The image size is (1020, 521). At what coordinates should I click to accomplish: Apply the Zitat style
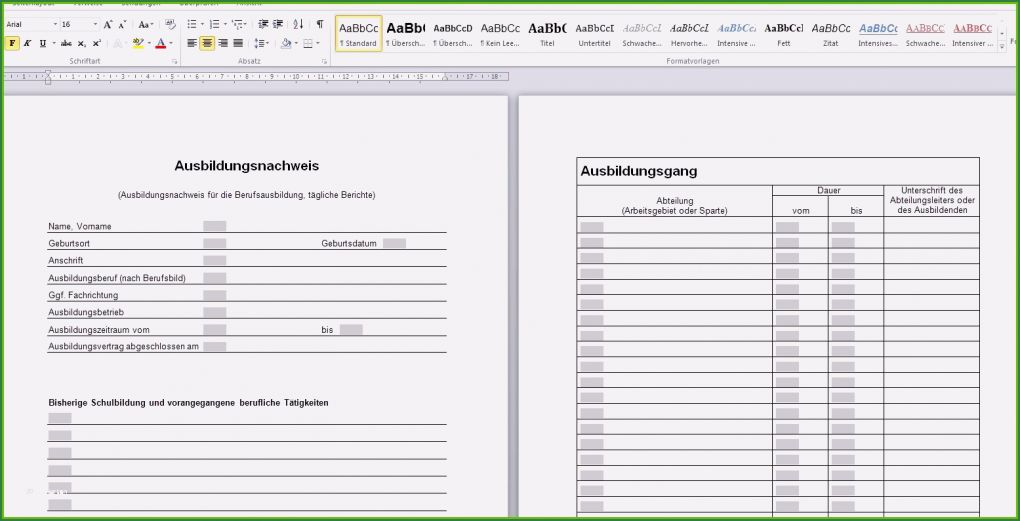[831, 34]
